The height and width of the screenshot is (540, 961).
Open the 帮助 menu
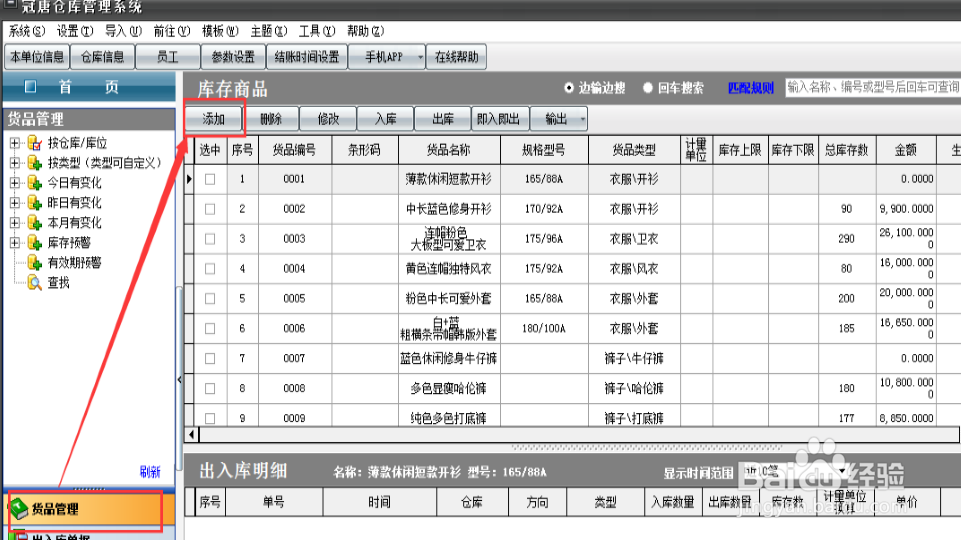(x=365, y=31)
